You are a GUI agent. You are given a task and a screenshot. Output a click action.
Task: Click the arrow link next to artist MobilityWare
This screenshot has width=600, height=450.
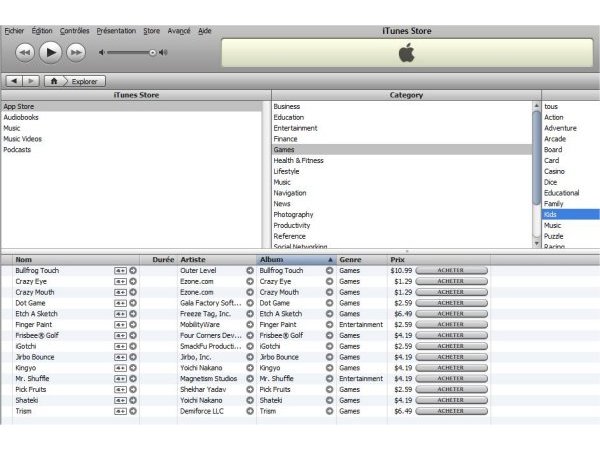coord(250,324)
